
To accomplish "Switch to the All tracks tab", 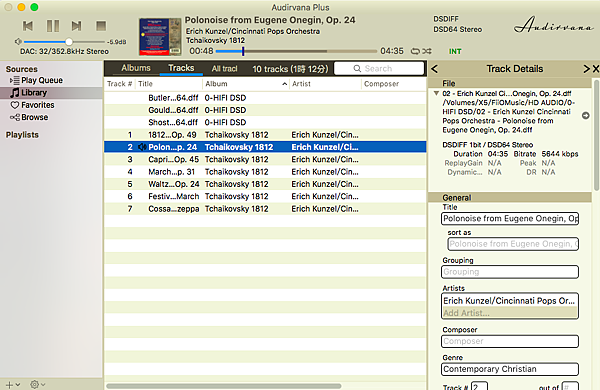I will [x=225, y=69].
